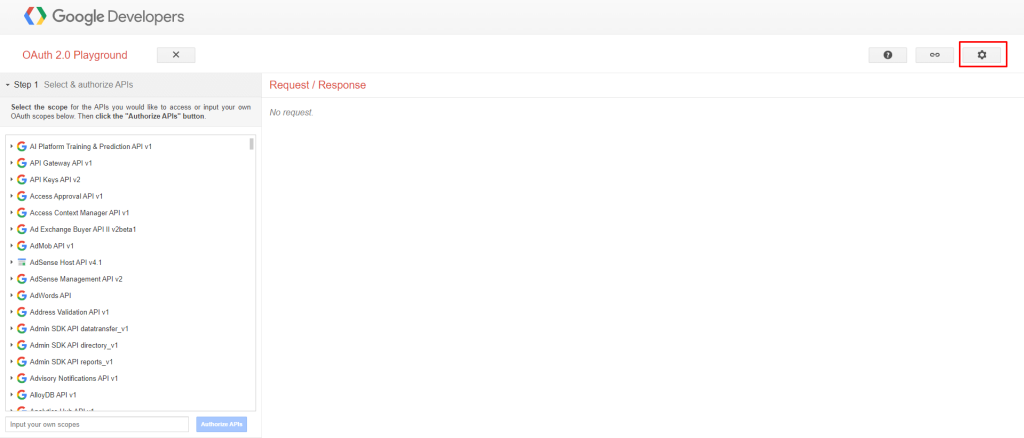The image size is (1024, 438).
Task: Select AdSense Management API v2
Action: point(76,279)
